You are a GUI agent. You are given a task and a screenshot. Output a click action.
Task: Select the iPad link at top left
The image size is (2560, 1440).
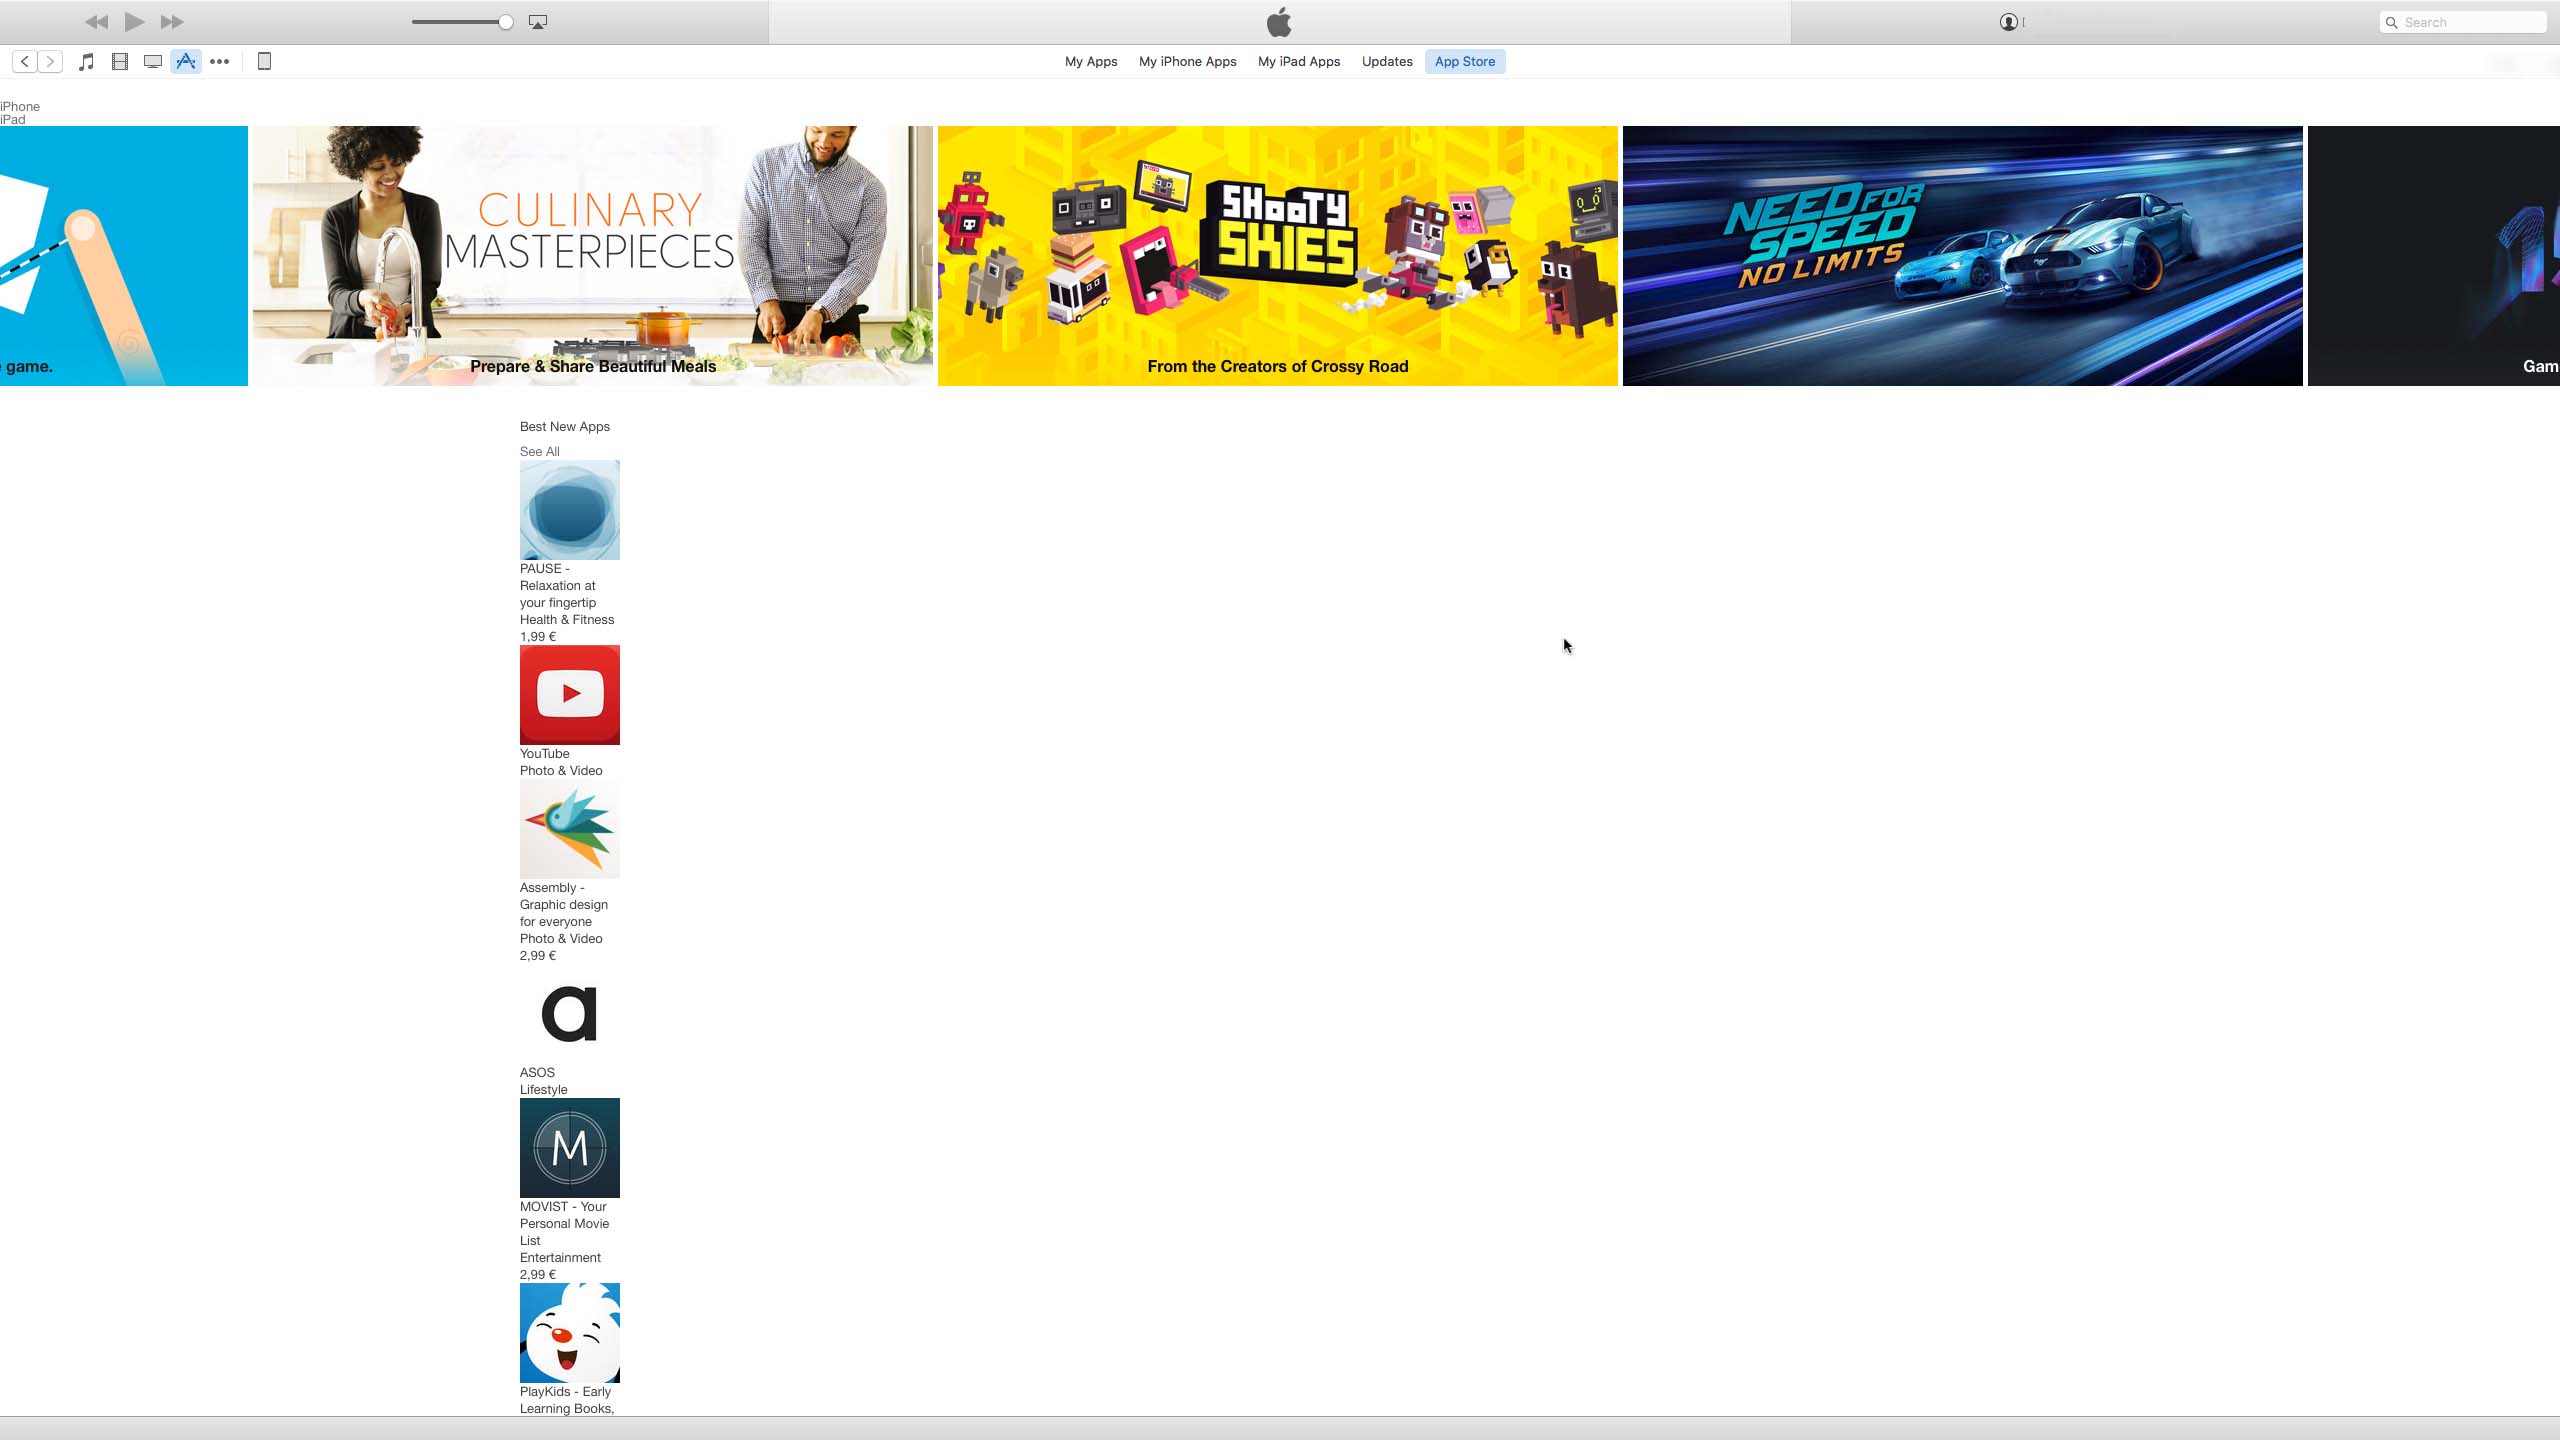point(13,120)
